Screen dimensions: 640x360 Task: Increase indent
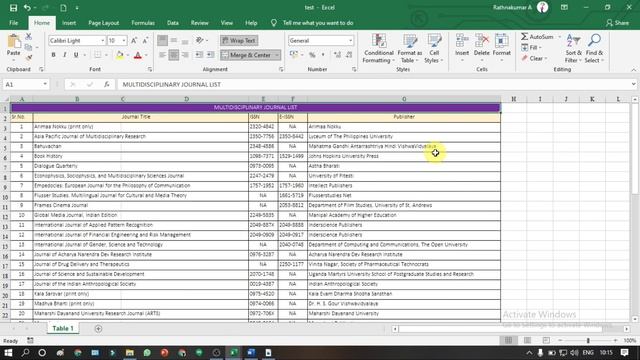click(211, 55)
